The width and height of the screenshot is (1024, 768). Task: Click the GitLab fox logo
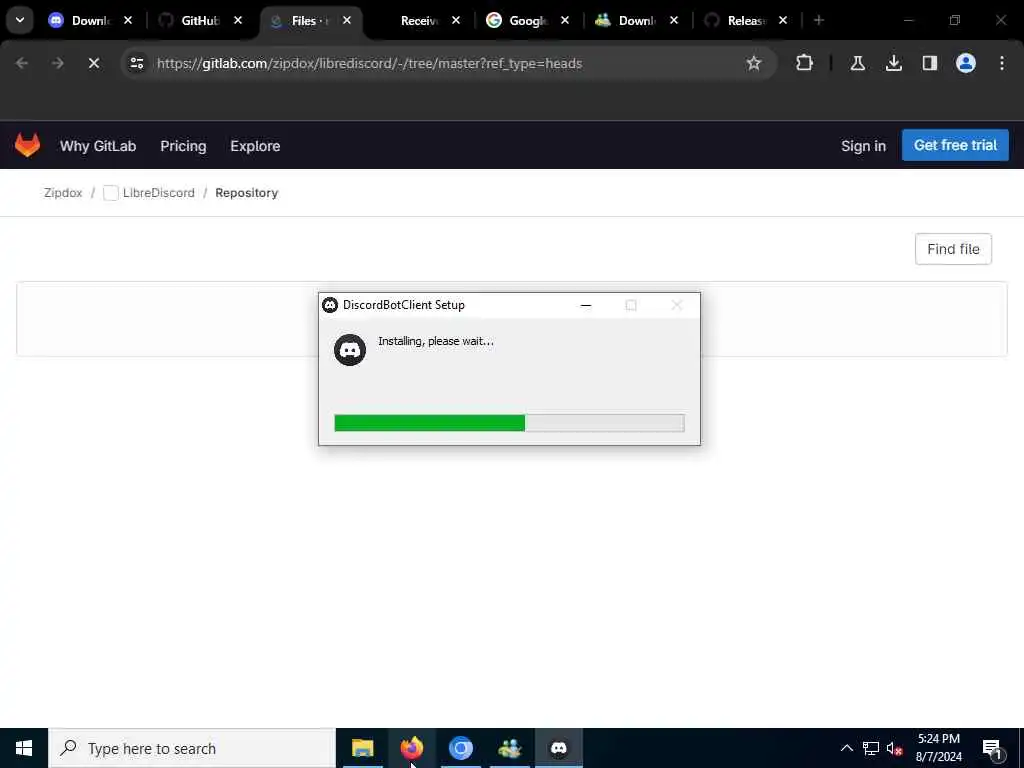[x=27, y=146]
